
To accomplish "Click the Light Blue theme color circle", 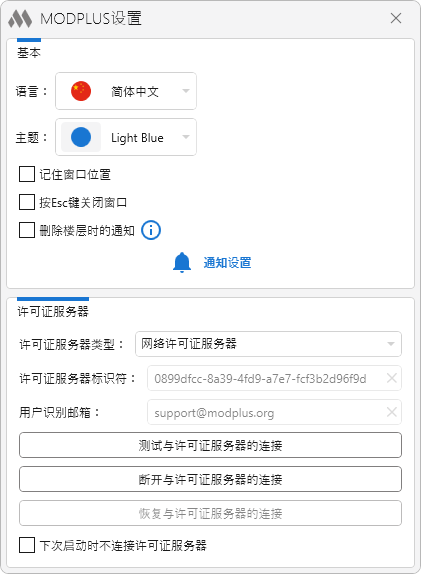I will point(81,137).
